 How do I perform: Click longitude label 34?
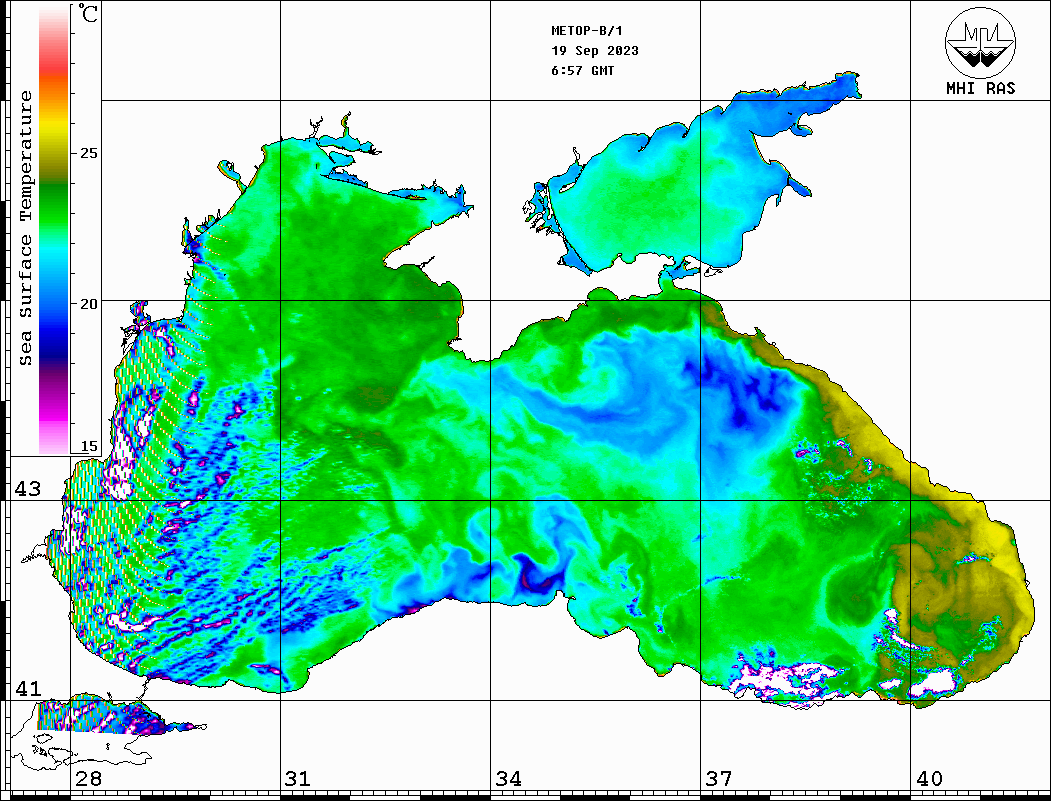(x=509, y=778)
